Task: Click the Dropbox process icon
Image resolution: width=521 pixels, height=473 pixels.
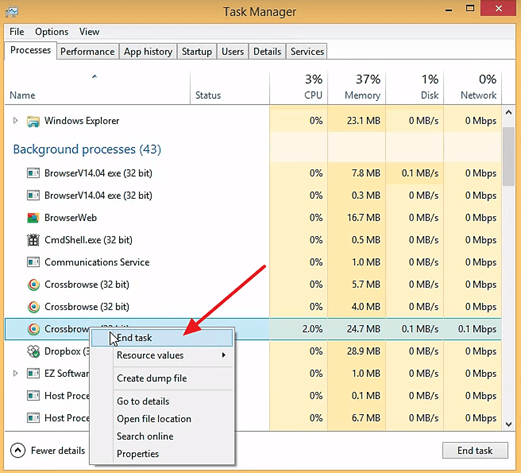Action: coord(33,351)
